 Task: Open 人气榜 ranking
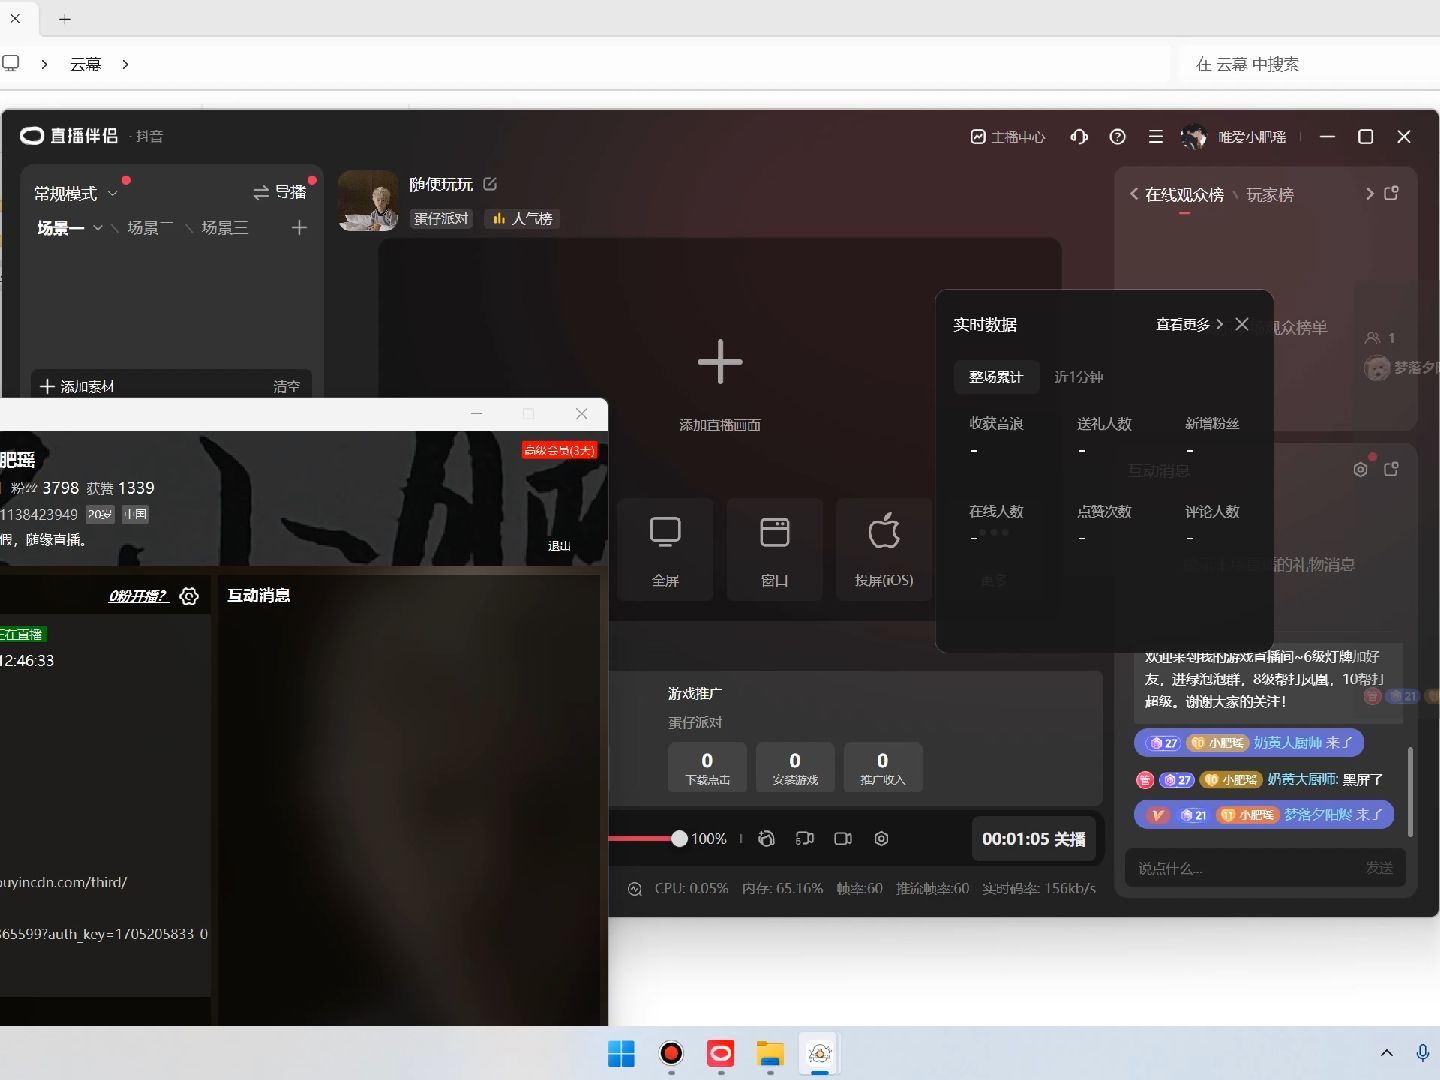[522, 218]
